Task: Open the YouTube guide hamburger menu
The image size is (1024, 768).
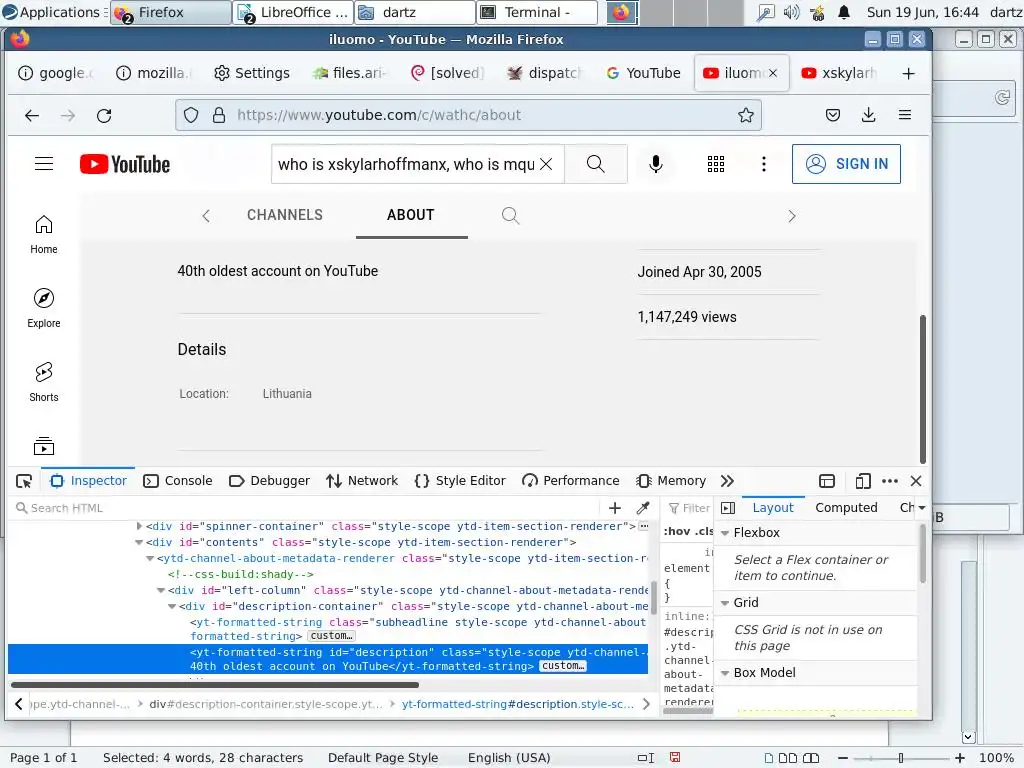Action: coord(44,164)
